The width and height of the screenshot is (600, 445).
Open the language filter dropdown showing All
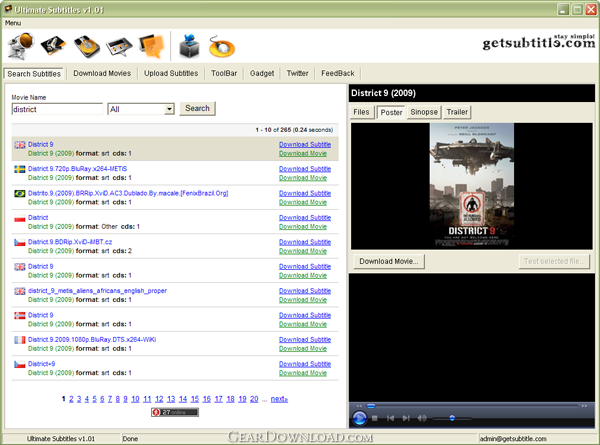pos(141,109)
